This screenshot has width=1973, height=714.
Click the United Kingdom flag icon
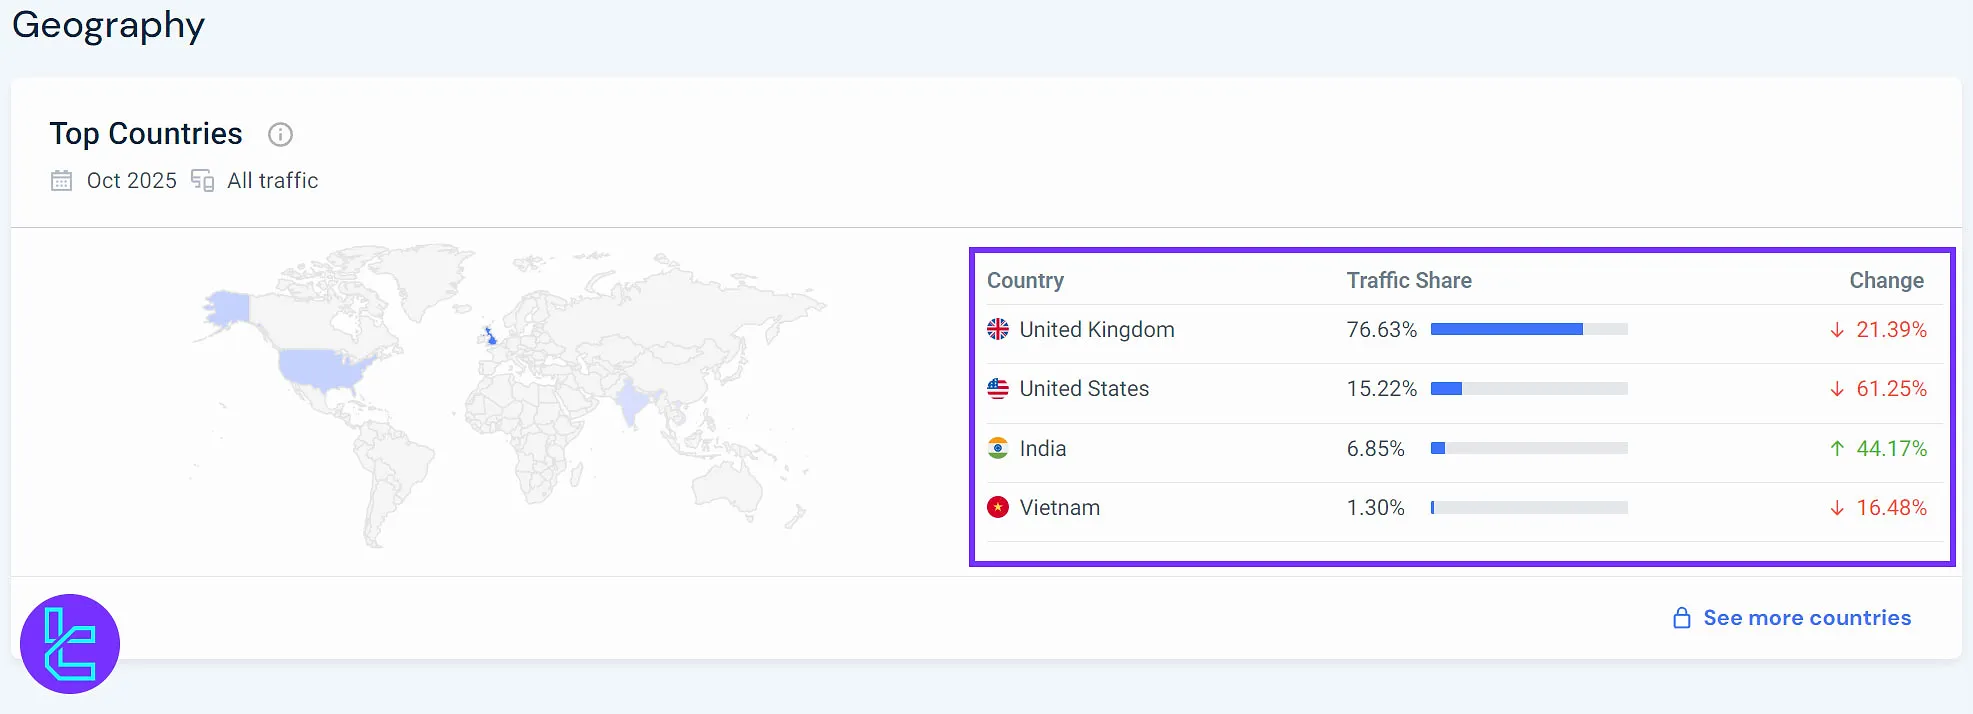click(x=998, y=329)
